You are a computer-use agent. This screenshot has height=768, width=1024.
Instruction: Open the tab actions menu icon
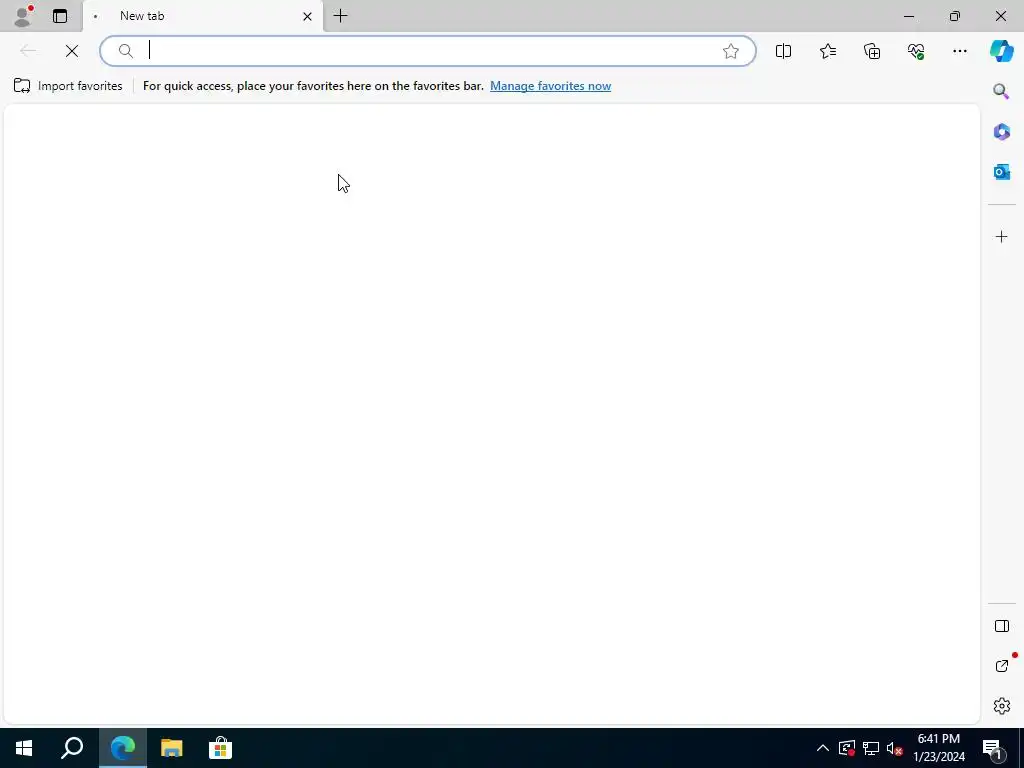(x=60, y=16)
